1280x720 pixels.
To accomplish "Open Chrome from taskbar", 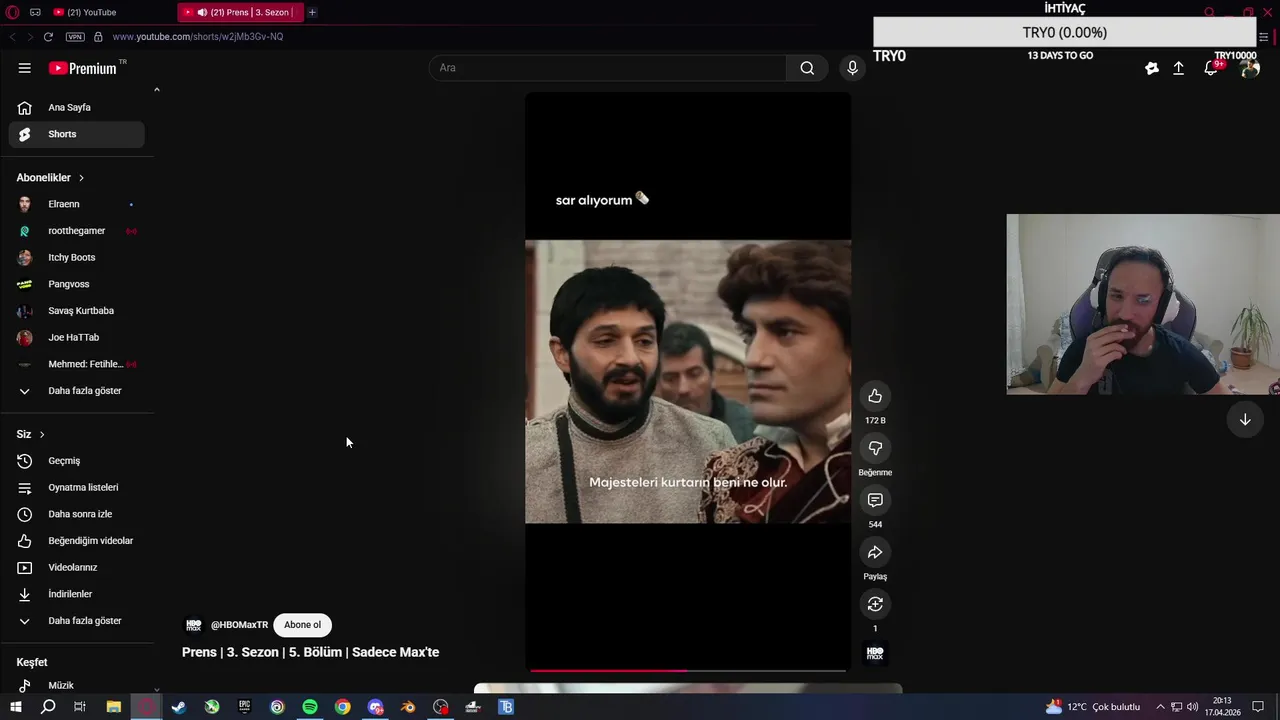I will pyautogui.click(x=343, y=707).
